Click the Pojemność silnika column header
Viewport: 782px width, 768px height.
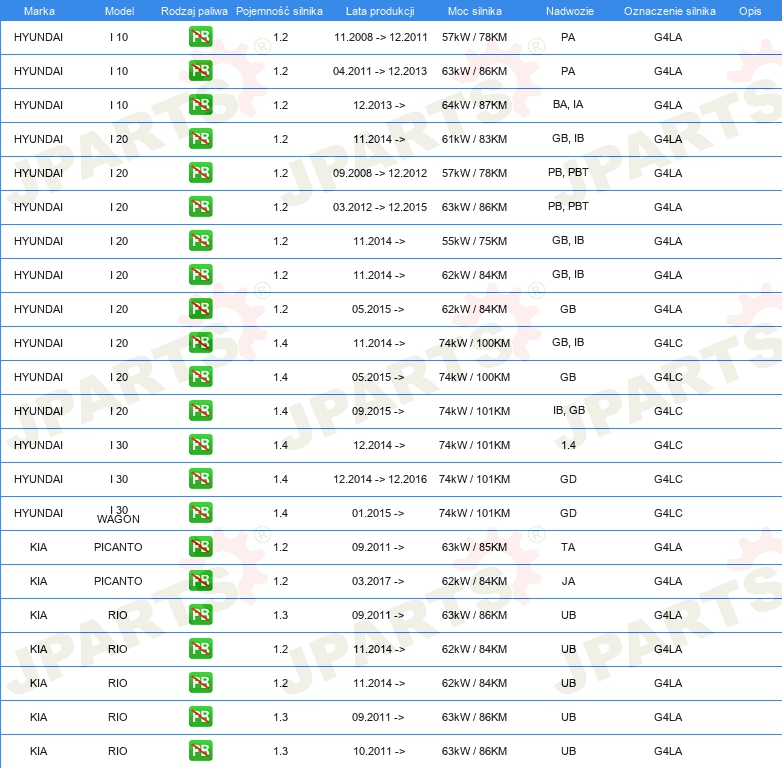click(x=279, y=11)
